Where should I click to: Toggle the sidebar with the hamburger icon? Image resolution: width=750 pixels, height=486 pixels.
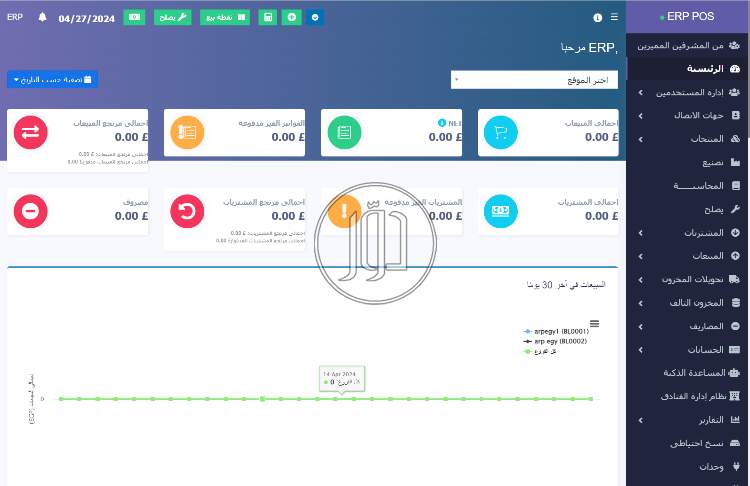coord(614,17)
